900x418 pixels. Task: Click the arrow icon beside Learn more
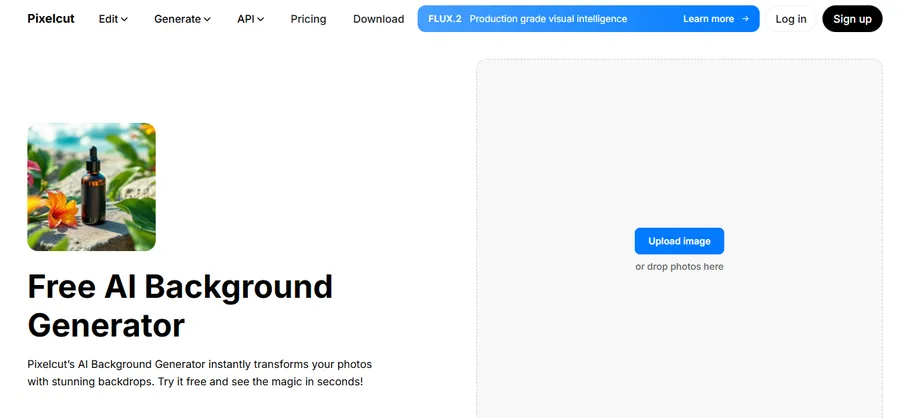[x=745, y=19]
